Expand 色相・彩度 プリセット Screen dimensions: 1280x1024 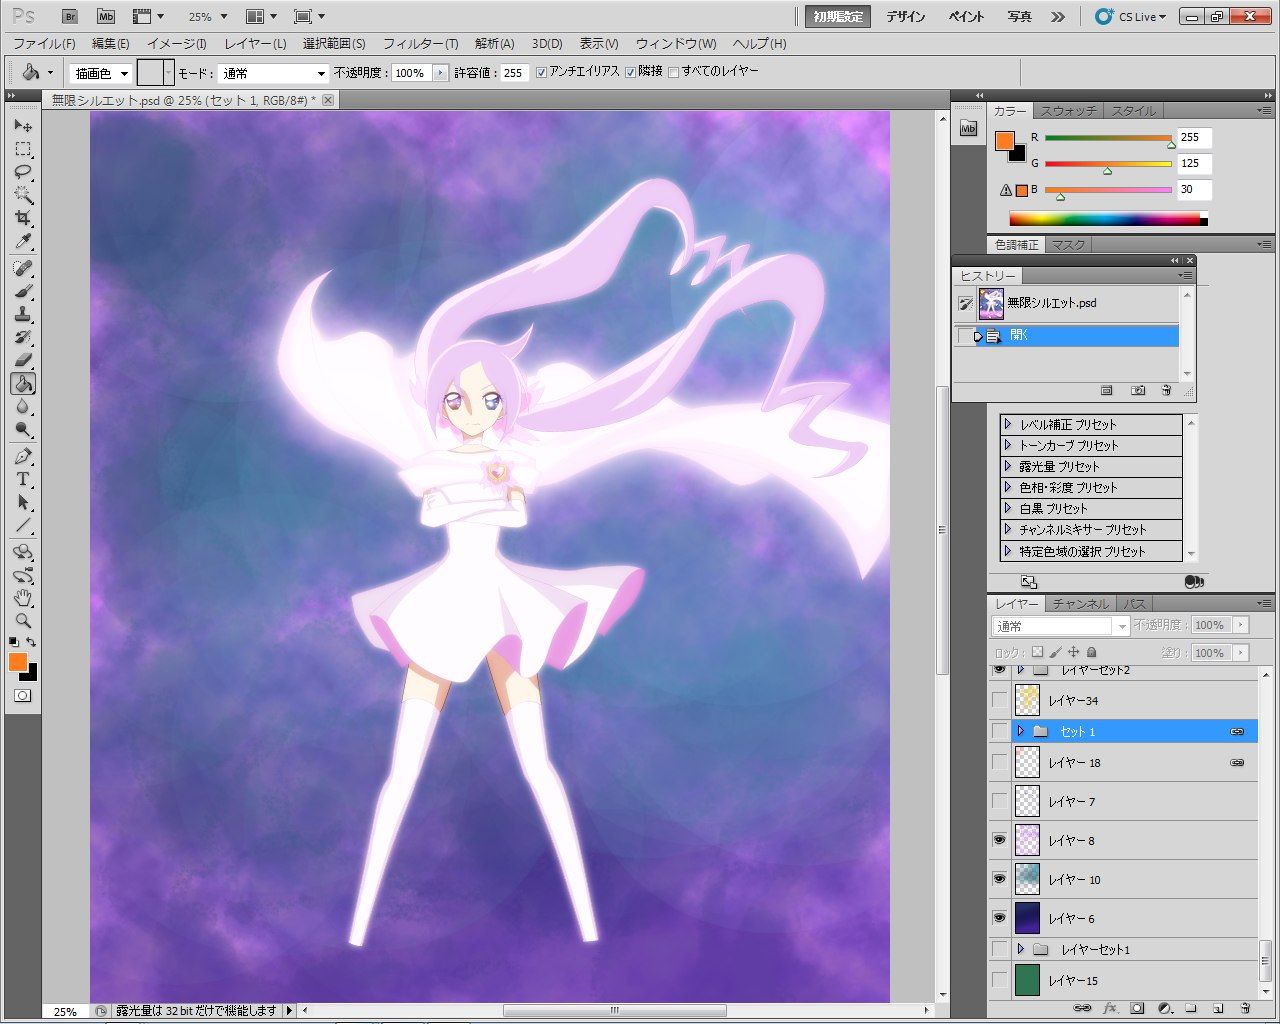pos(1008,488)
